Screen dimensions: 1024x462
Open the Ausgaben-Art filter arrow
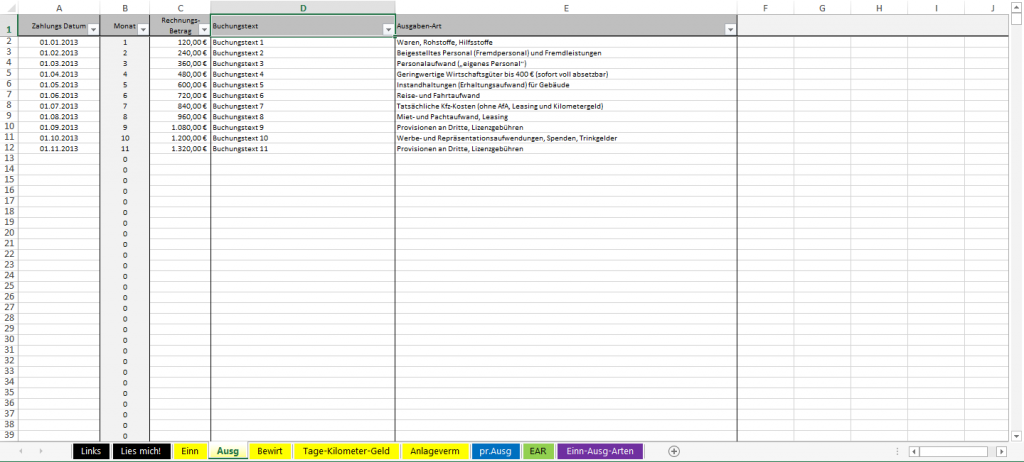(730, 29)
